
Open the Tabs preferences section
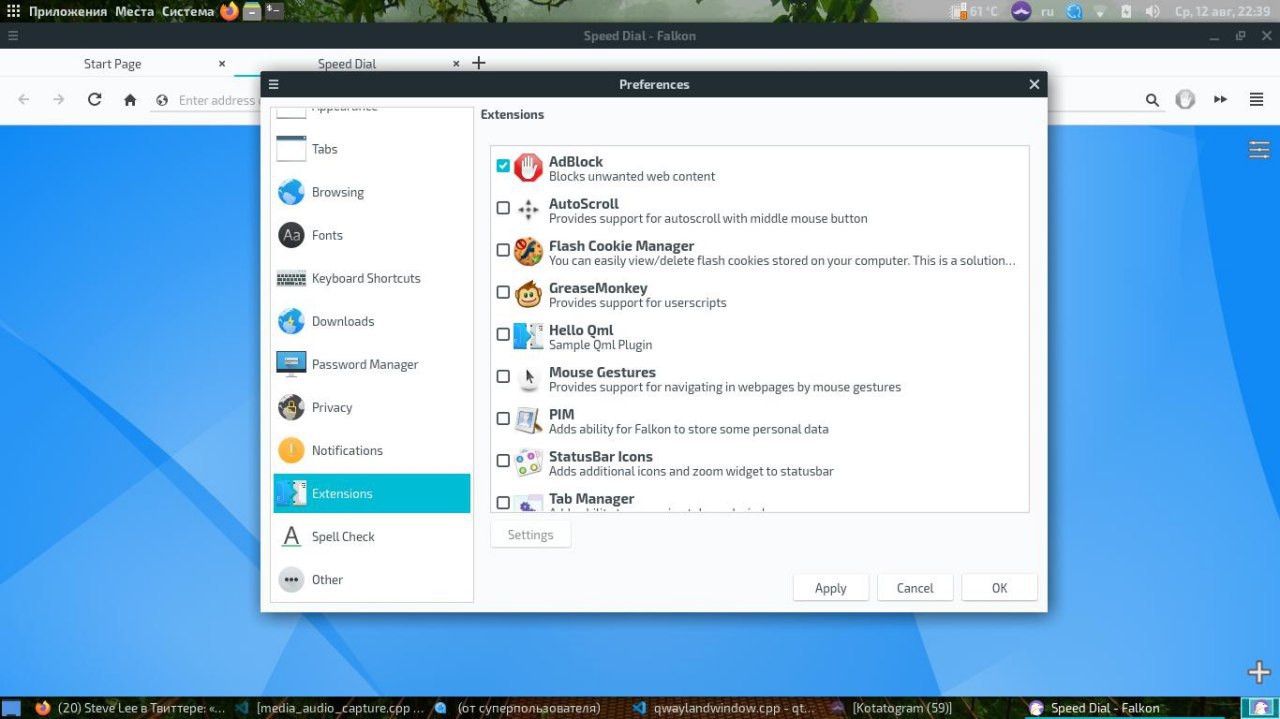(x=372, y=149)
